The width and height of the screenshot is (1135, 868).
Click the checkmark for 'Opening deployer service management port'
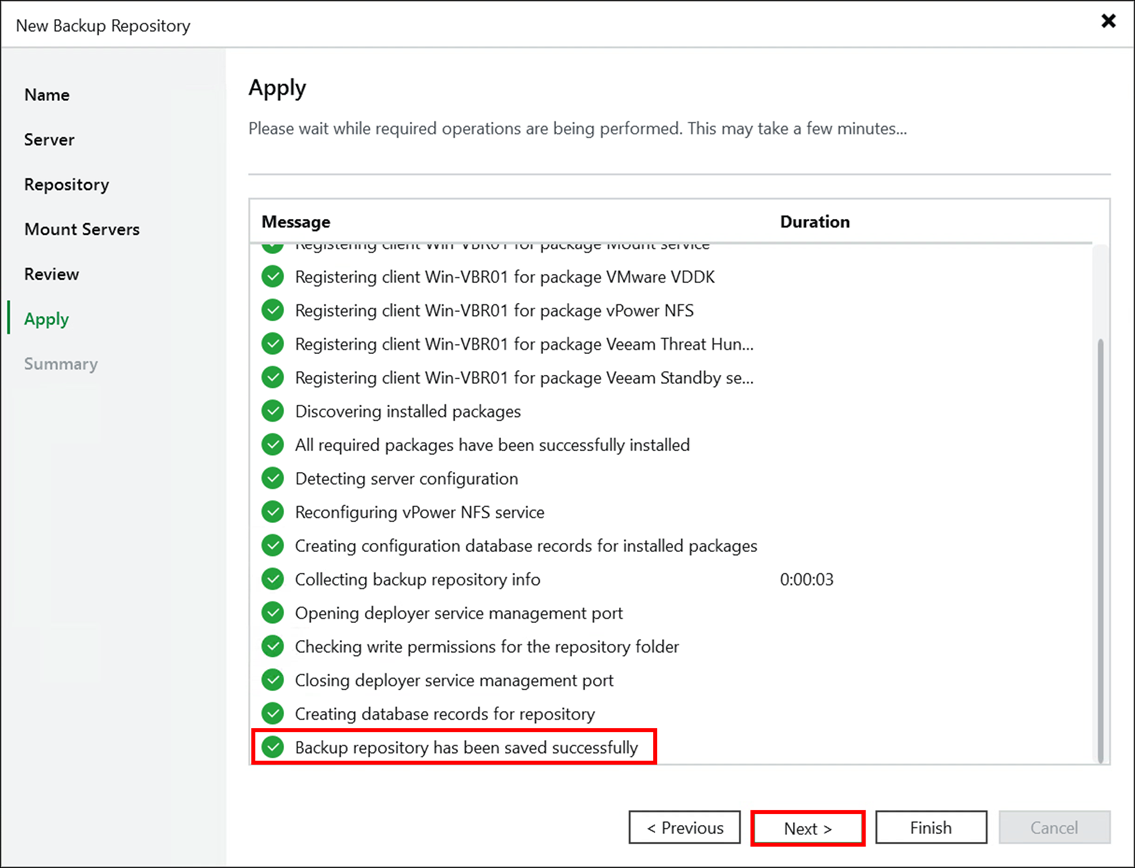(272, 613)
